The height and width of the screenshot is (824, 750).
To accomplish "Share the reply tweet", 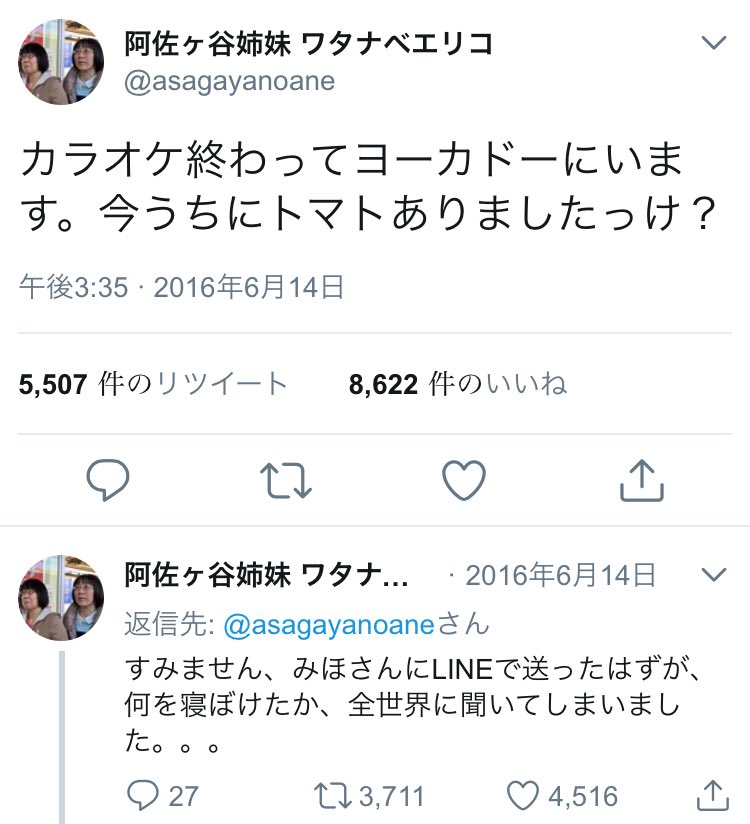I will tap(709, 795).
